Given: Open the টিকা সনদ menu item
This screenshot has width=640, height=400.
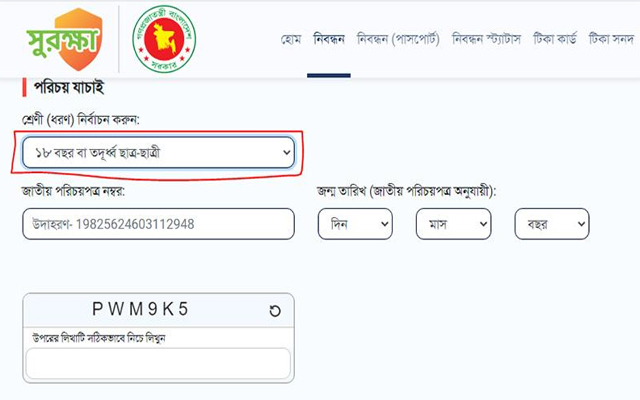Looking at the screenshot, I should click(x=611, y=39).
